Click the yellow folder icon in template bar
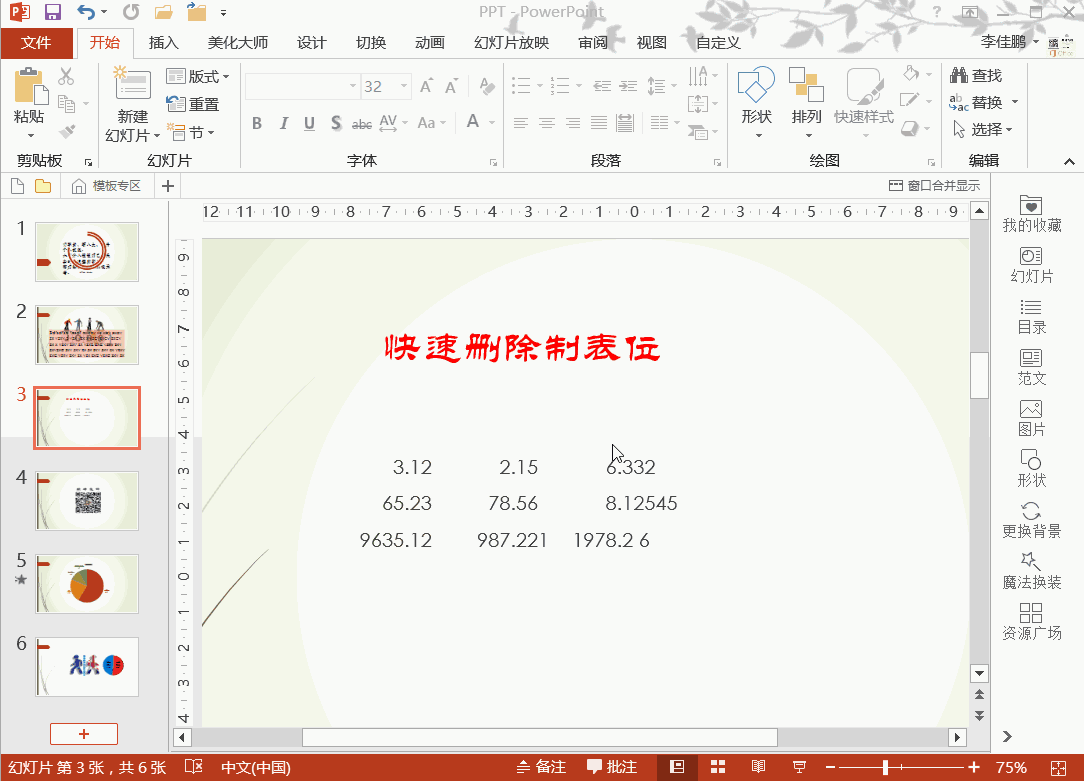This screenshot has width=1084, height=781. click(x=43, y=186)
